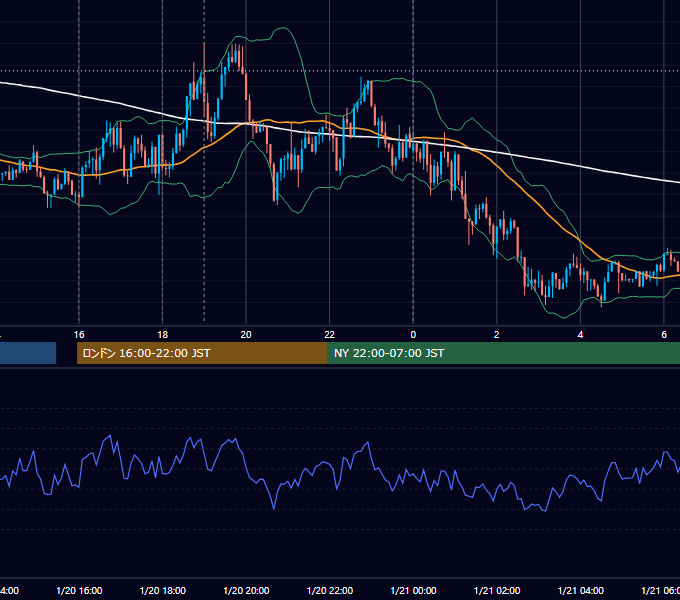Click the 1/21 04:00 date label
Image resolution: width=680 pixels, height=600 pixels.
point(580,590)
